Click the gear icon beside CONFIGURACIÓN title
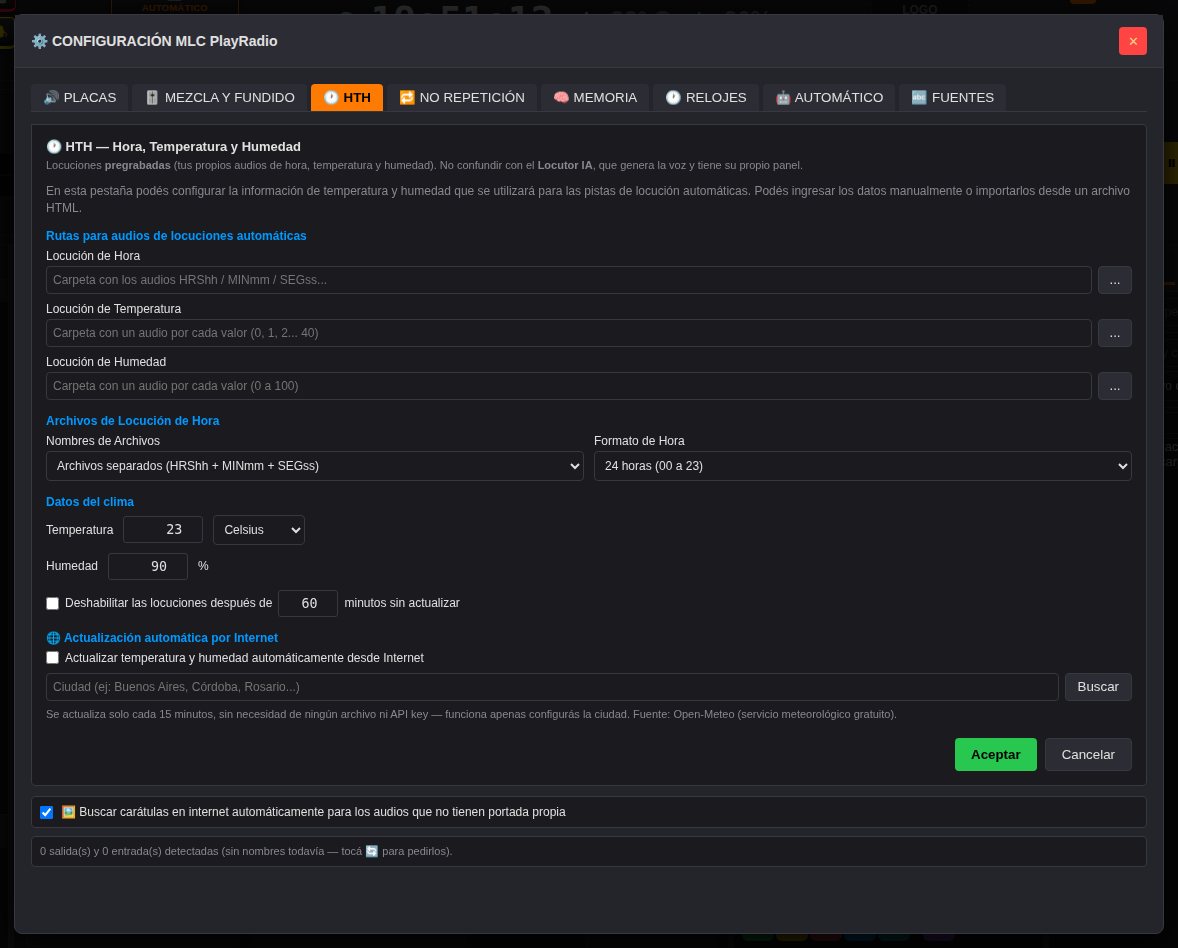The width and height of the screenshot is (1178, 948). (x=39, y=41)
